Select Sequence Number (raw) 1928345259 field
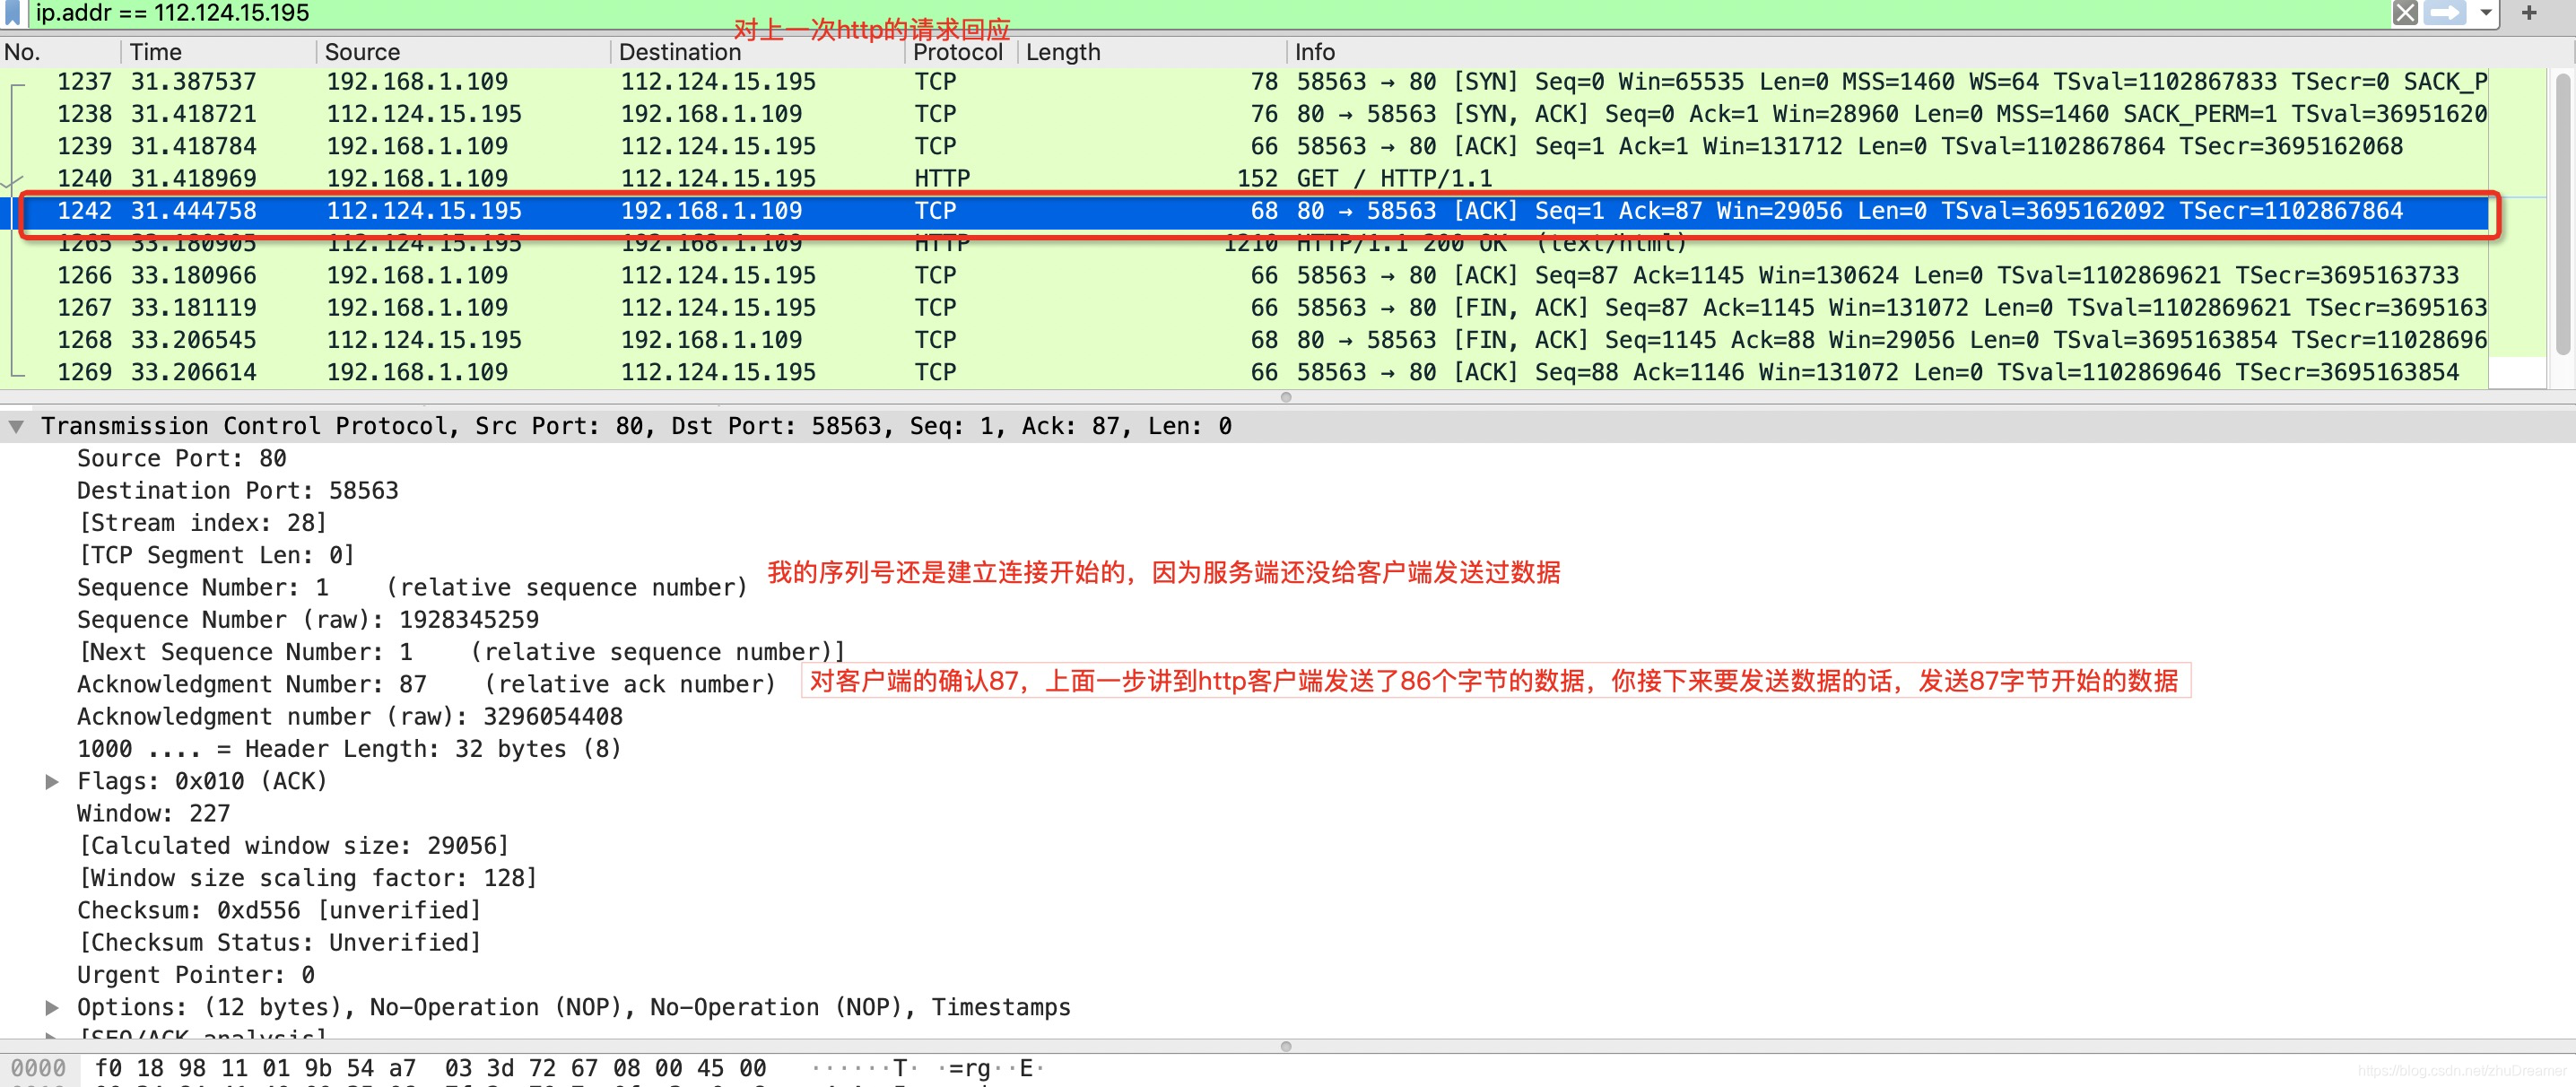 point(308,620)
